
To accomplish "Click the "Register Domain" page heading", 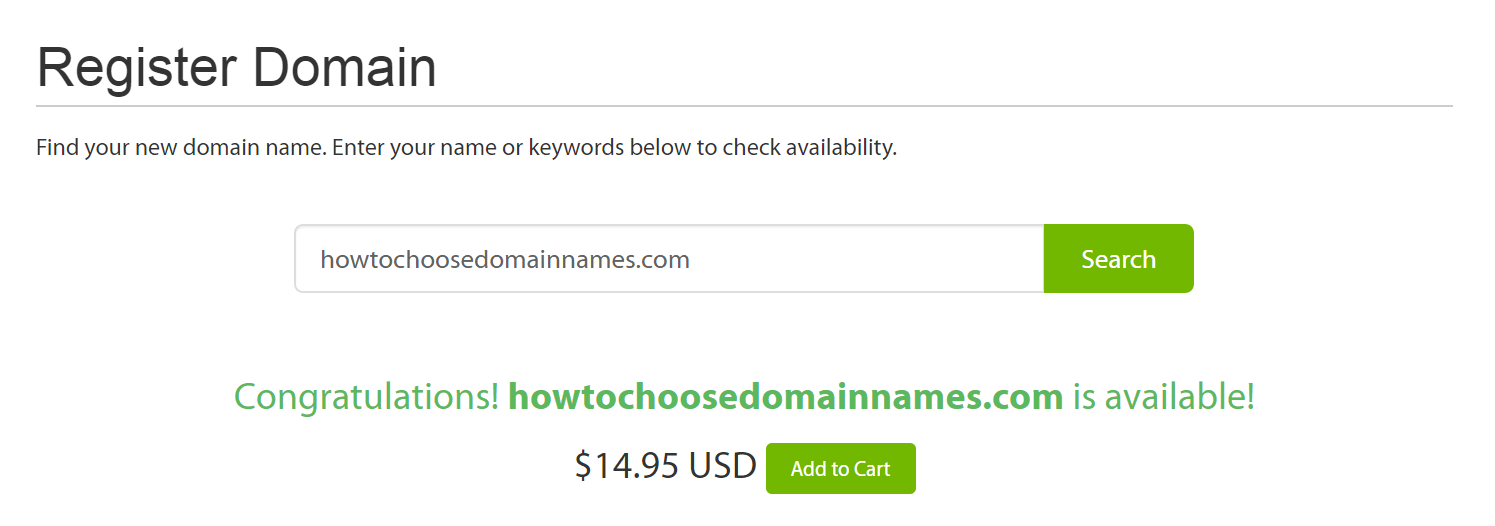I will (x=237, y=68).
